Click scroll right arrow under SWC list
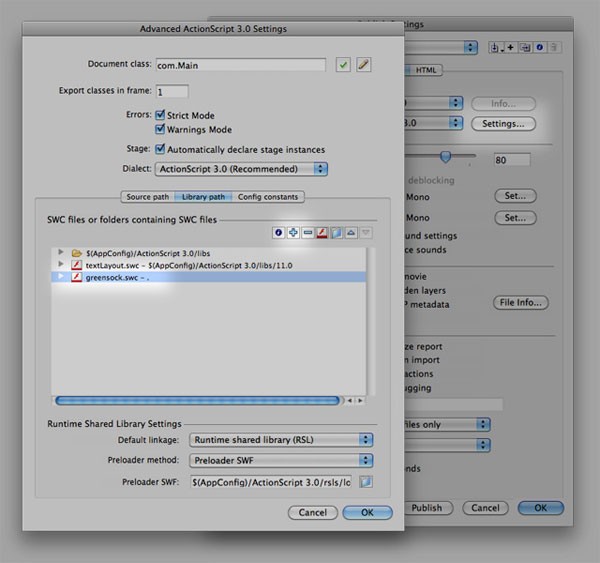The height and width of the screenshot is (563, 600). click(x=360, y=400)
